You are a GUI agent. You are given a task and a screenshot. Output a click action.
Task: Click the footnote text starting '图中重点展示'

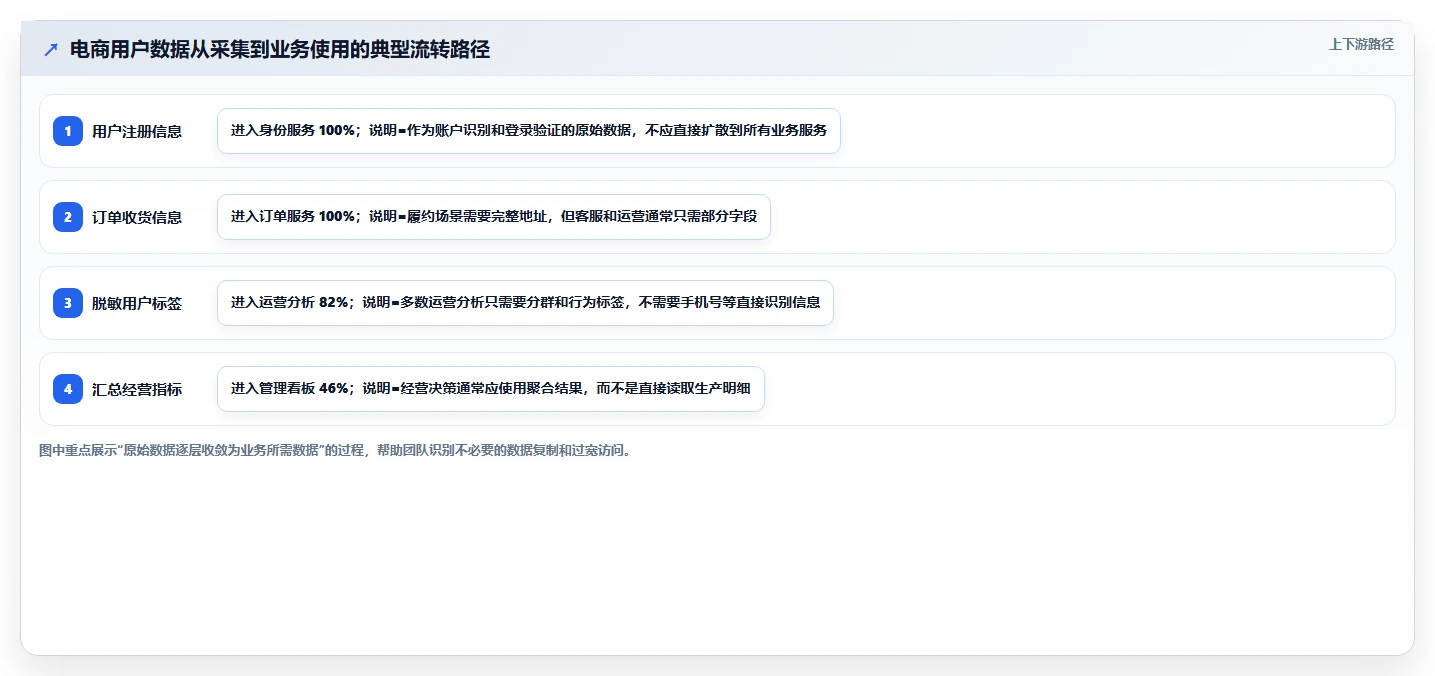pyautogui.click(x=335, y=451)
